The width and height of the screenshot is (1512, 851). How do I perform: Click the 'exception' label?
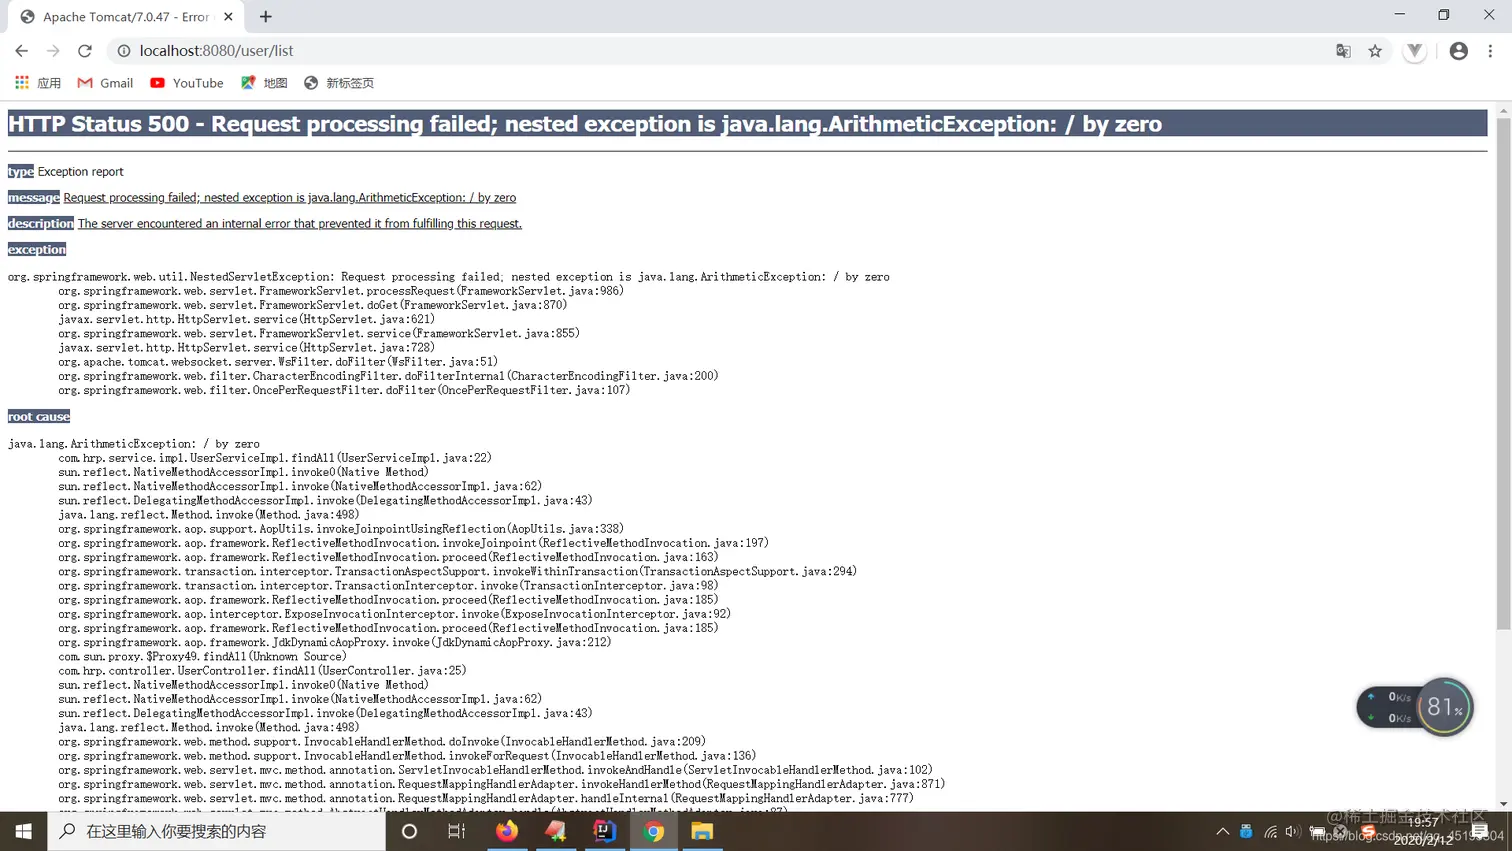point(37,250)
